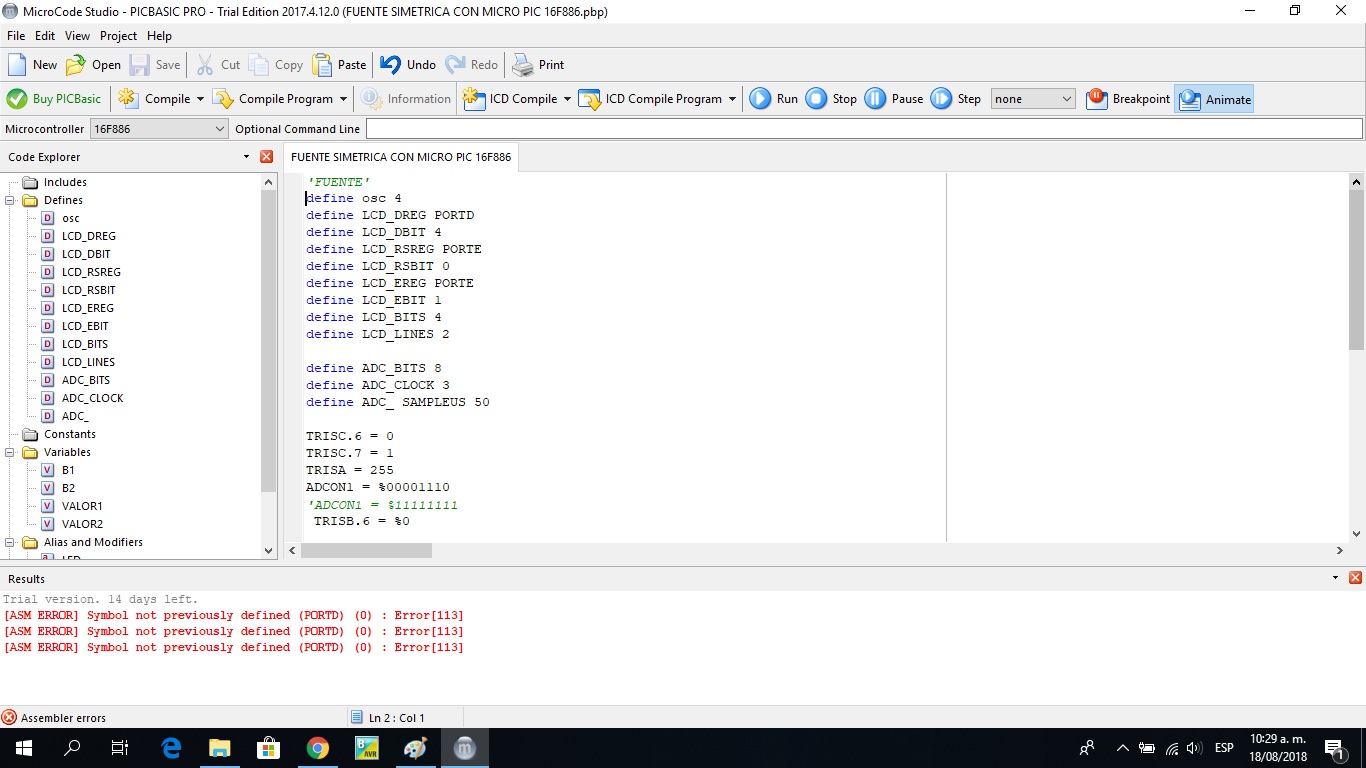Open the Compile dropdown arrow
This screenshot has width=1366, height=768.
click(200, 99)
